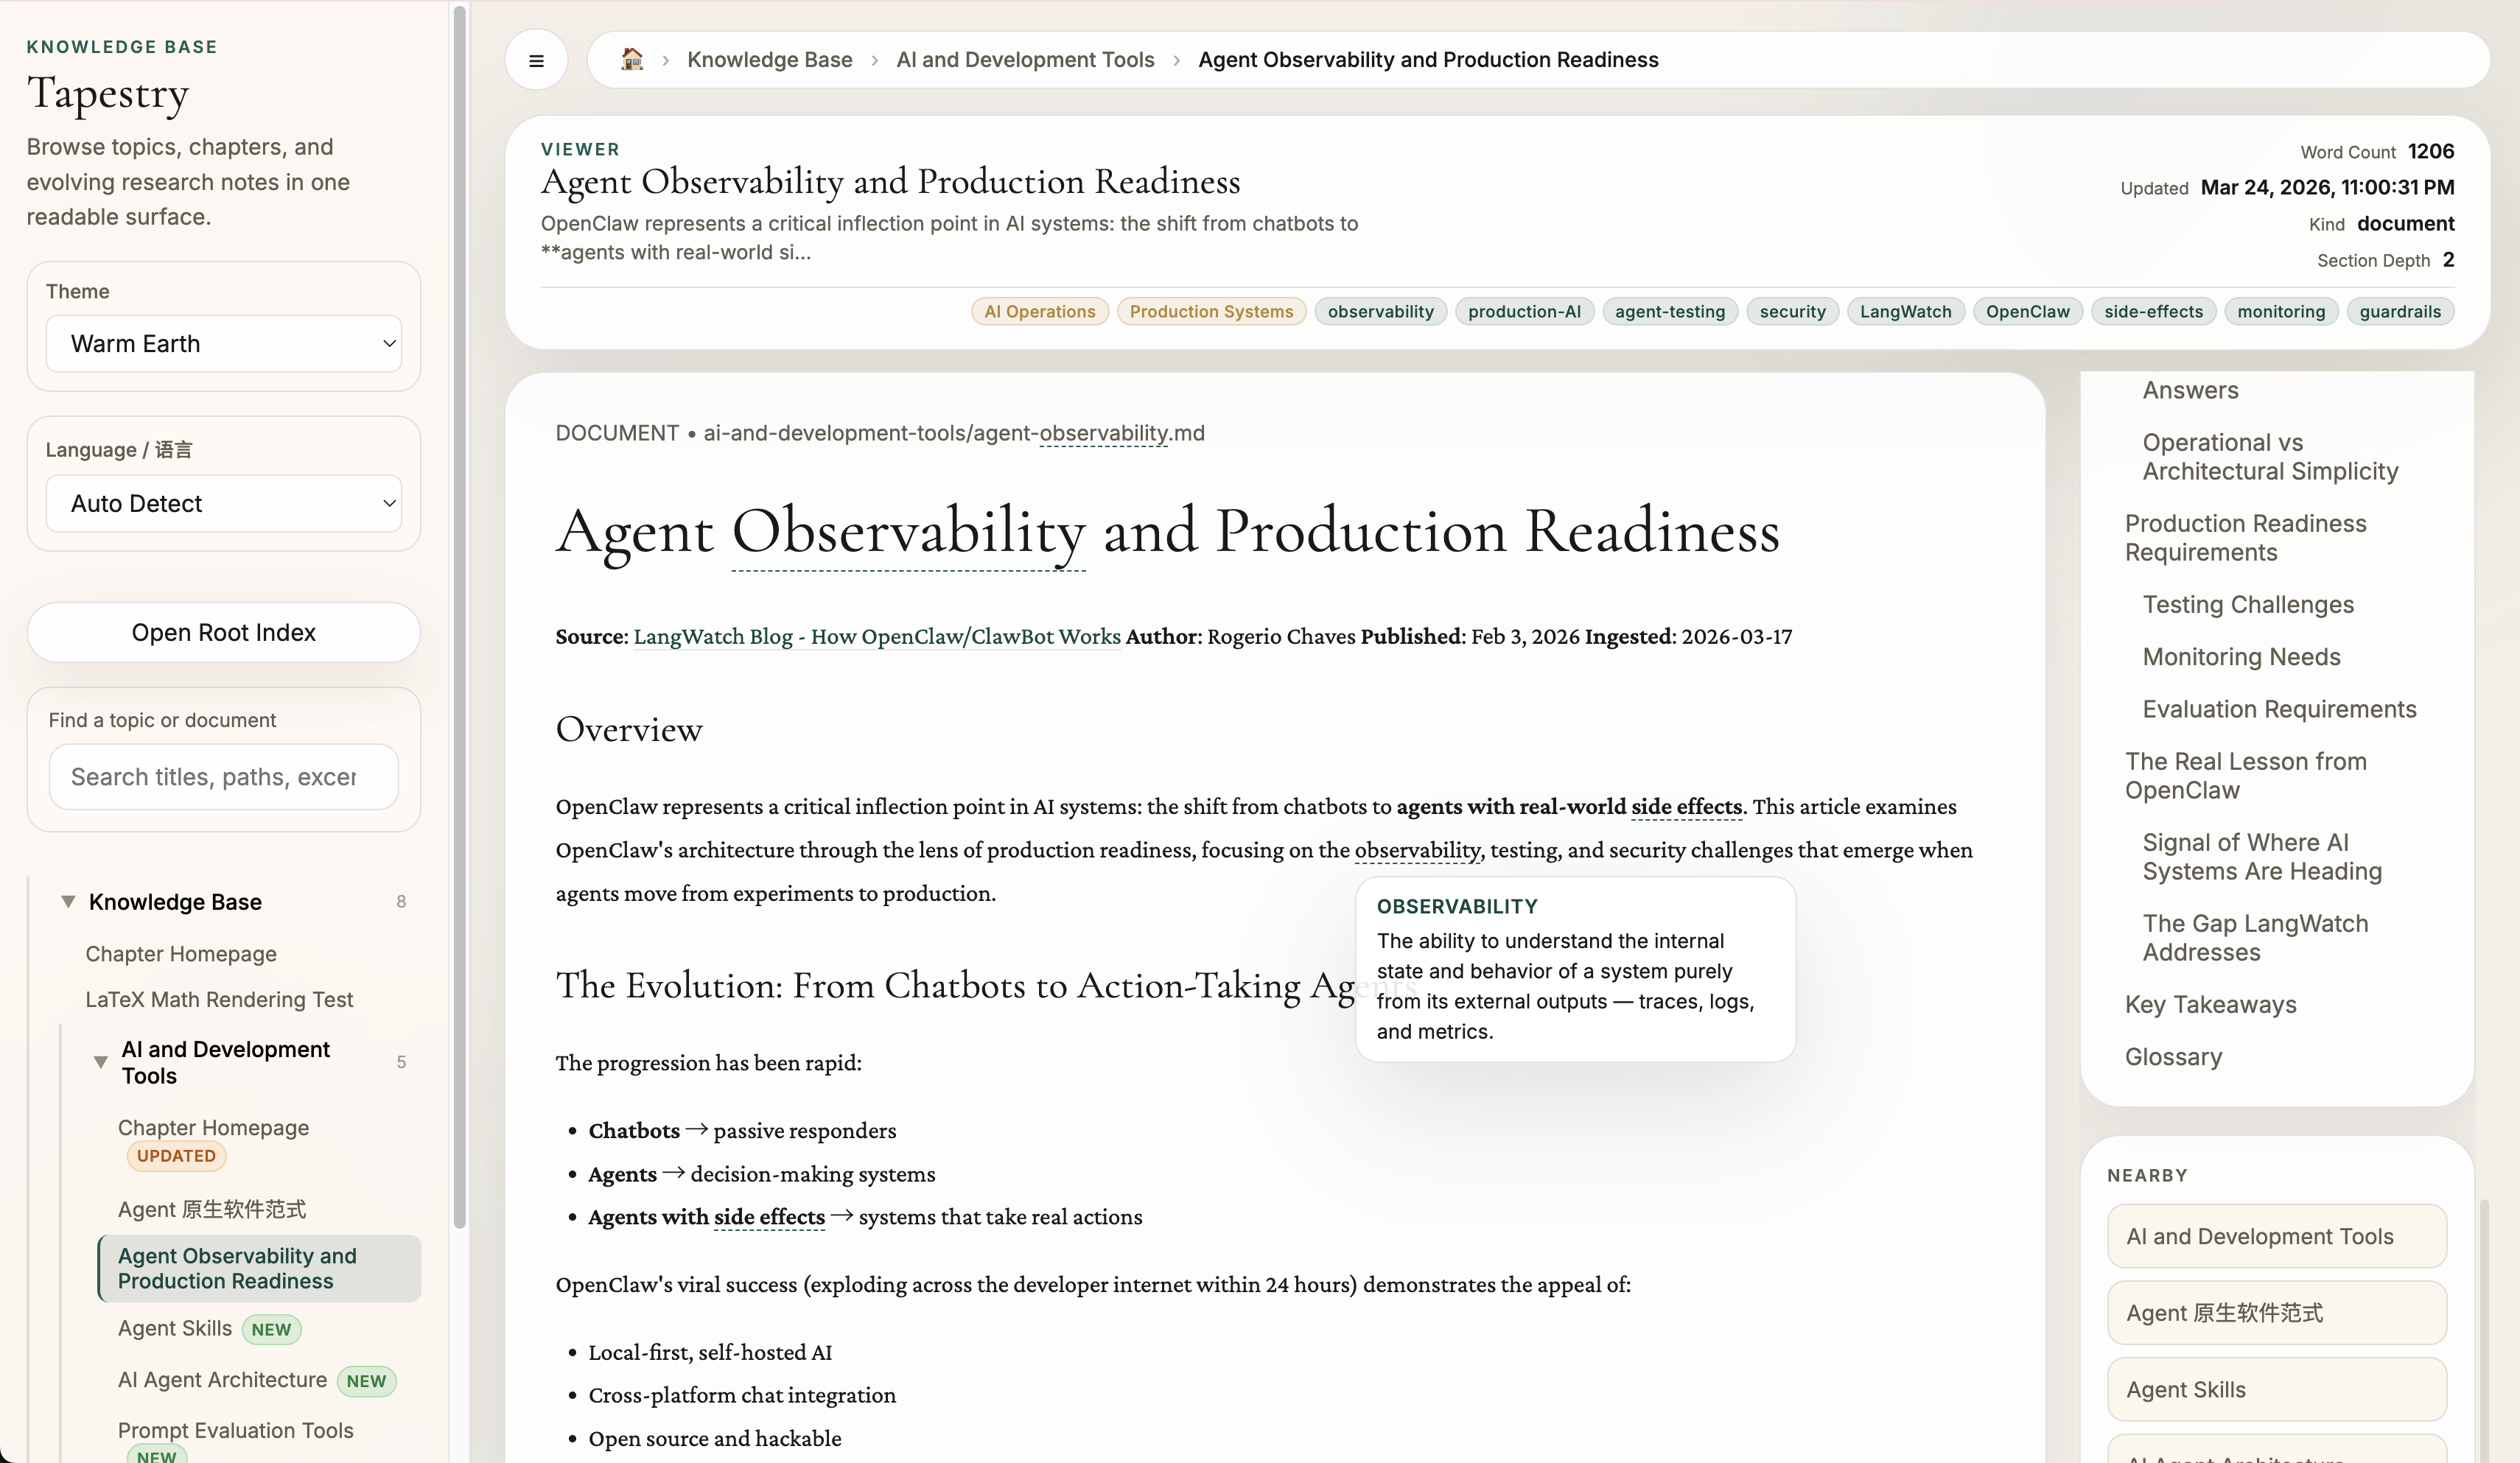Click the guardrails tag chip
This screenshot has height=1463, width=2520.
[2399, 312]
